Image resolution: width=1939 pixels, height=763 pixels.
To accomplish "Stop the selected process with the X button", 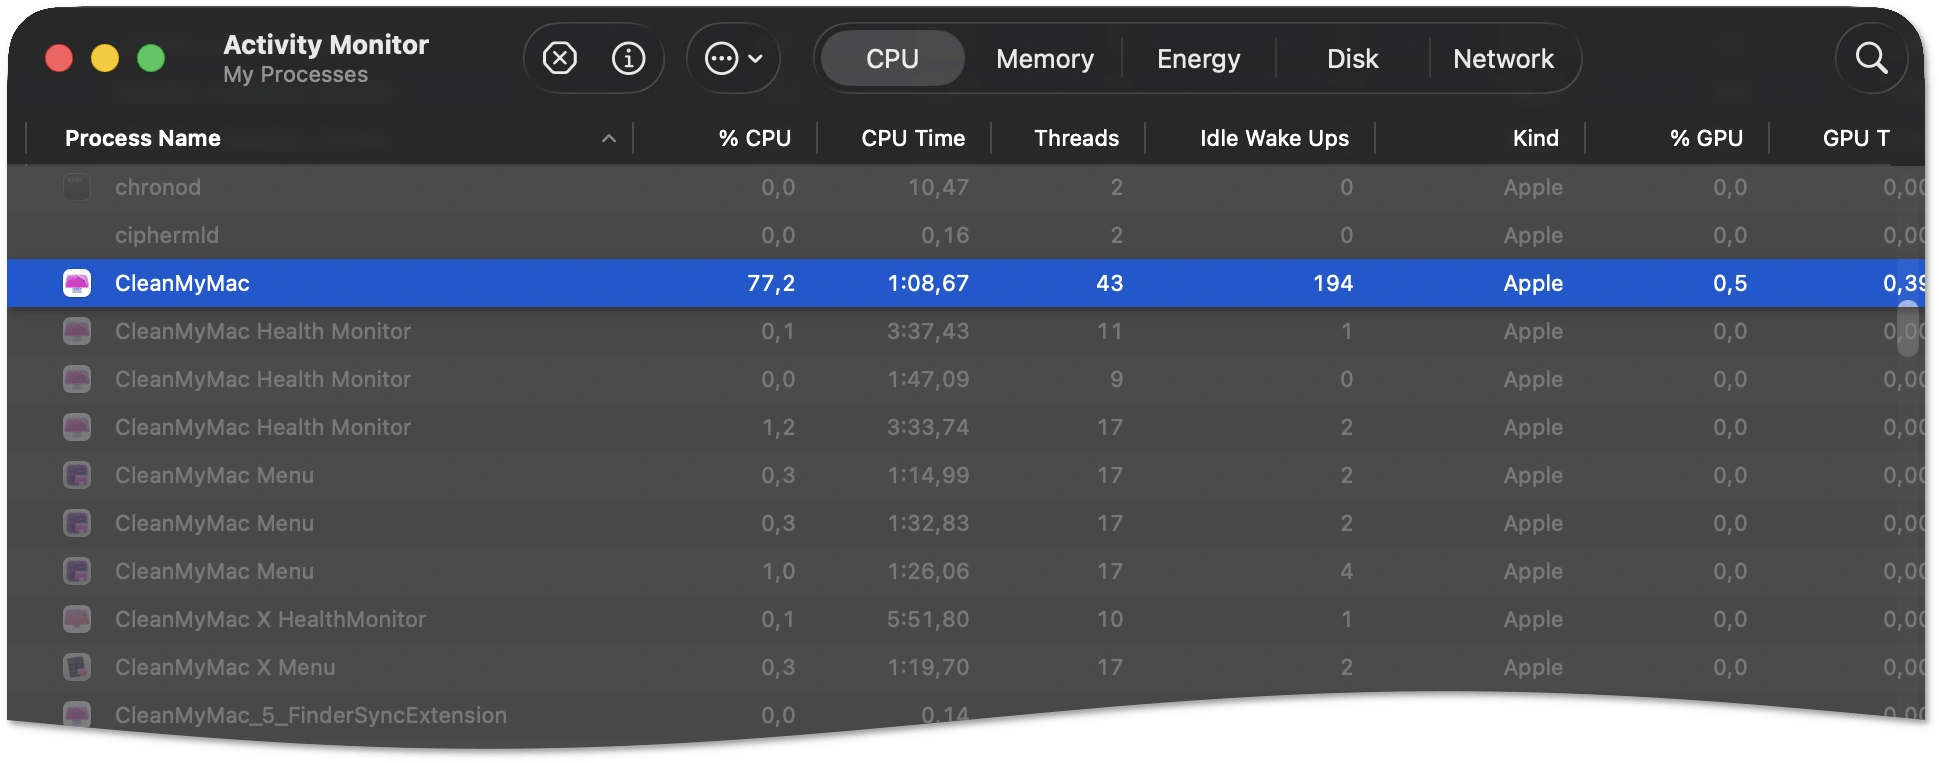I will coord(560,59).
